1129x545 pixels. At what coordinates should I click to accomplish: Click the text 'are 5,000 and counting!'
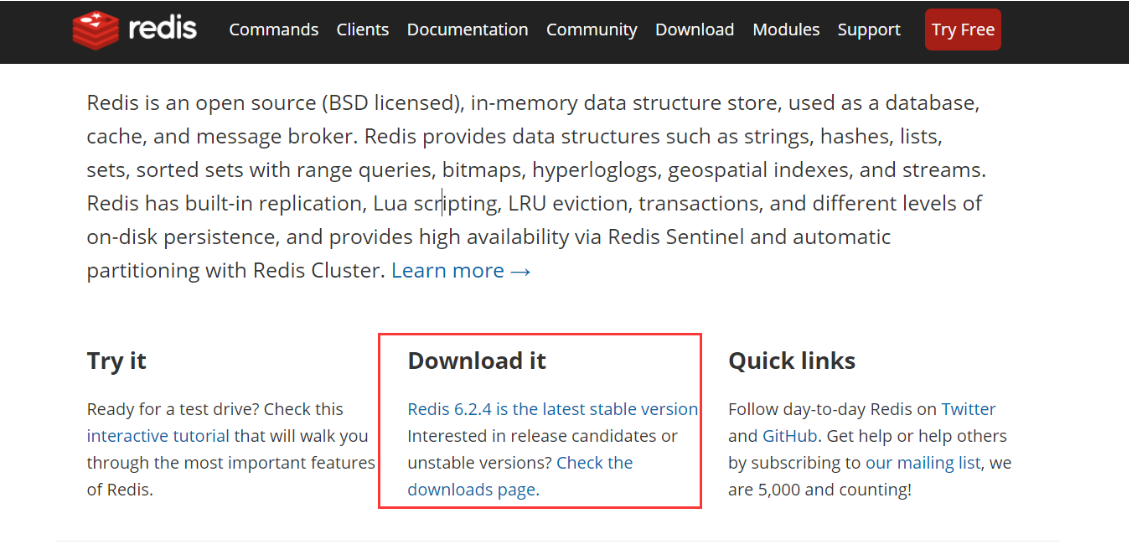click(x=820, y=490)
